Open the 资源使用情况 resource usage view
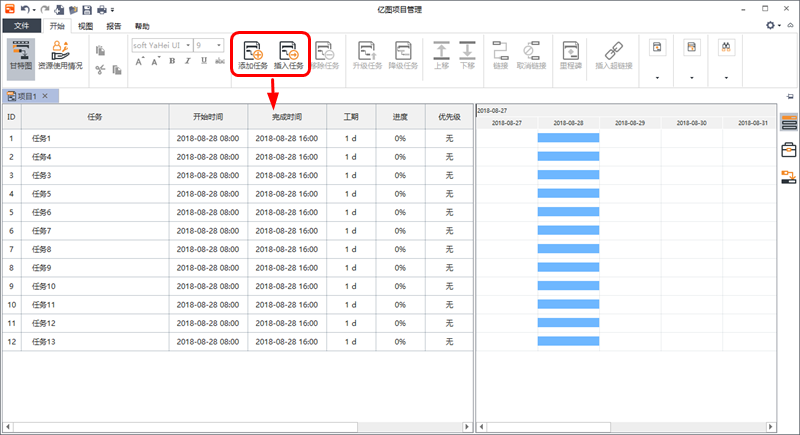800x435 pixels. [x=60, y=55]
